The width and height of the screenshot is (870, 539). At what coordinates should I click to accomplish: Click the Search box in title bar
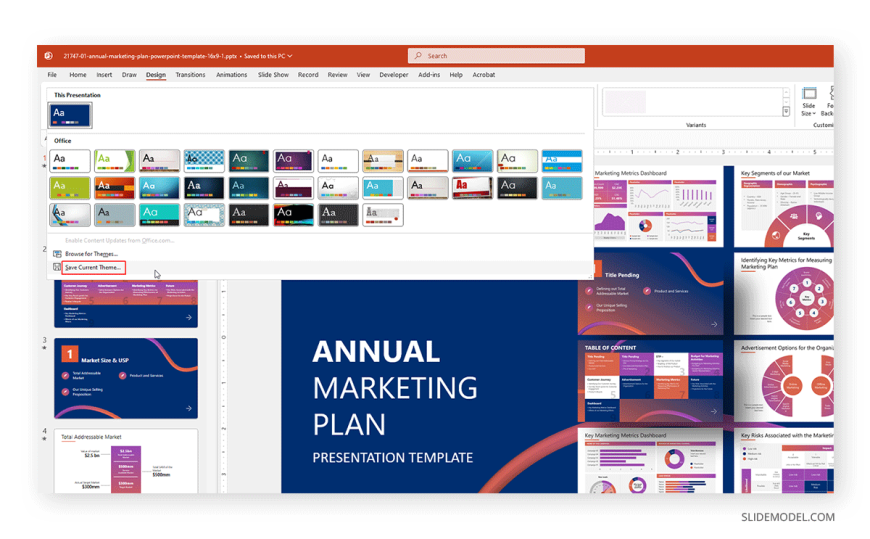(496, 56)
